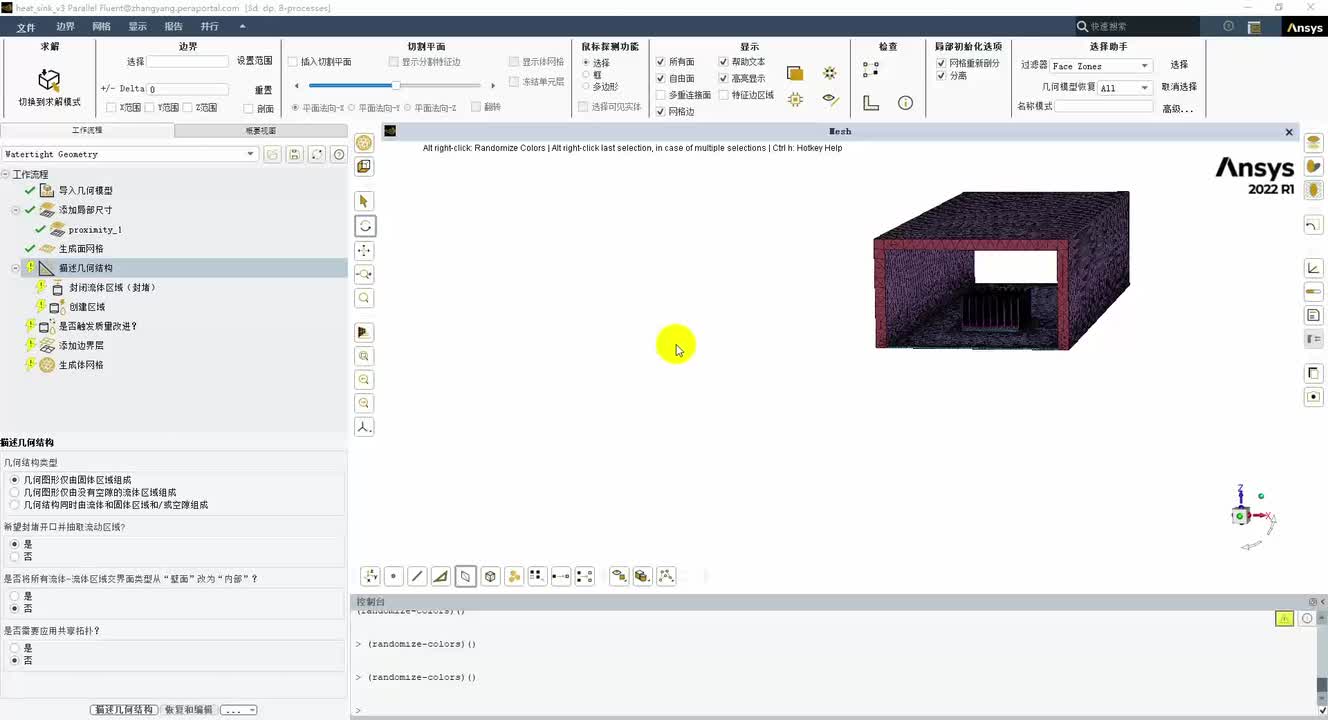
Task: Toggle the 帮助文本 checkbox
Action: [723, 62]
